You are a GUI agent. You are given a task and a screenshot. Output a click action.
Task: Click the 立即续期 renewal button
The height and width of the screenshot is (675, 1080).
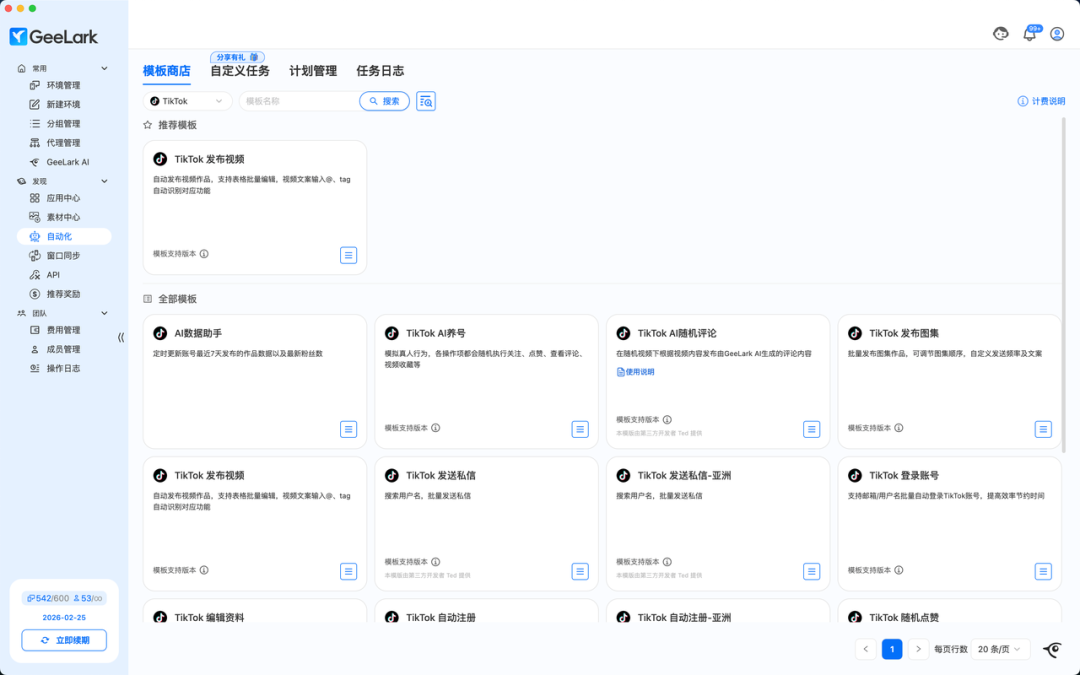click(x=63, y=640)
